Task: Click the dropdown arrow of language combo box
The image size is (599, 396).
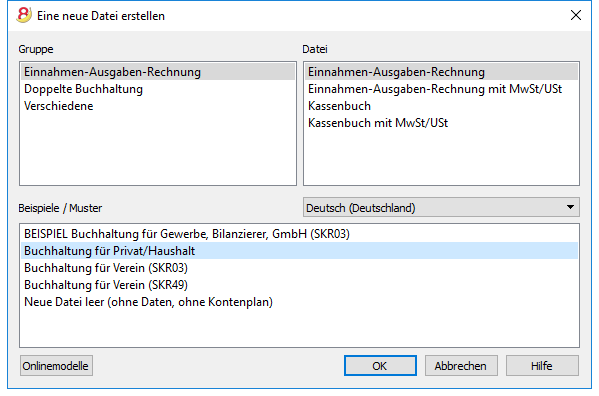Action: coord(570,207)
